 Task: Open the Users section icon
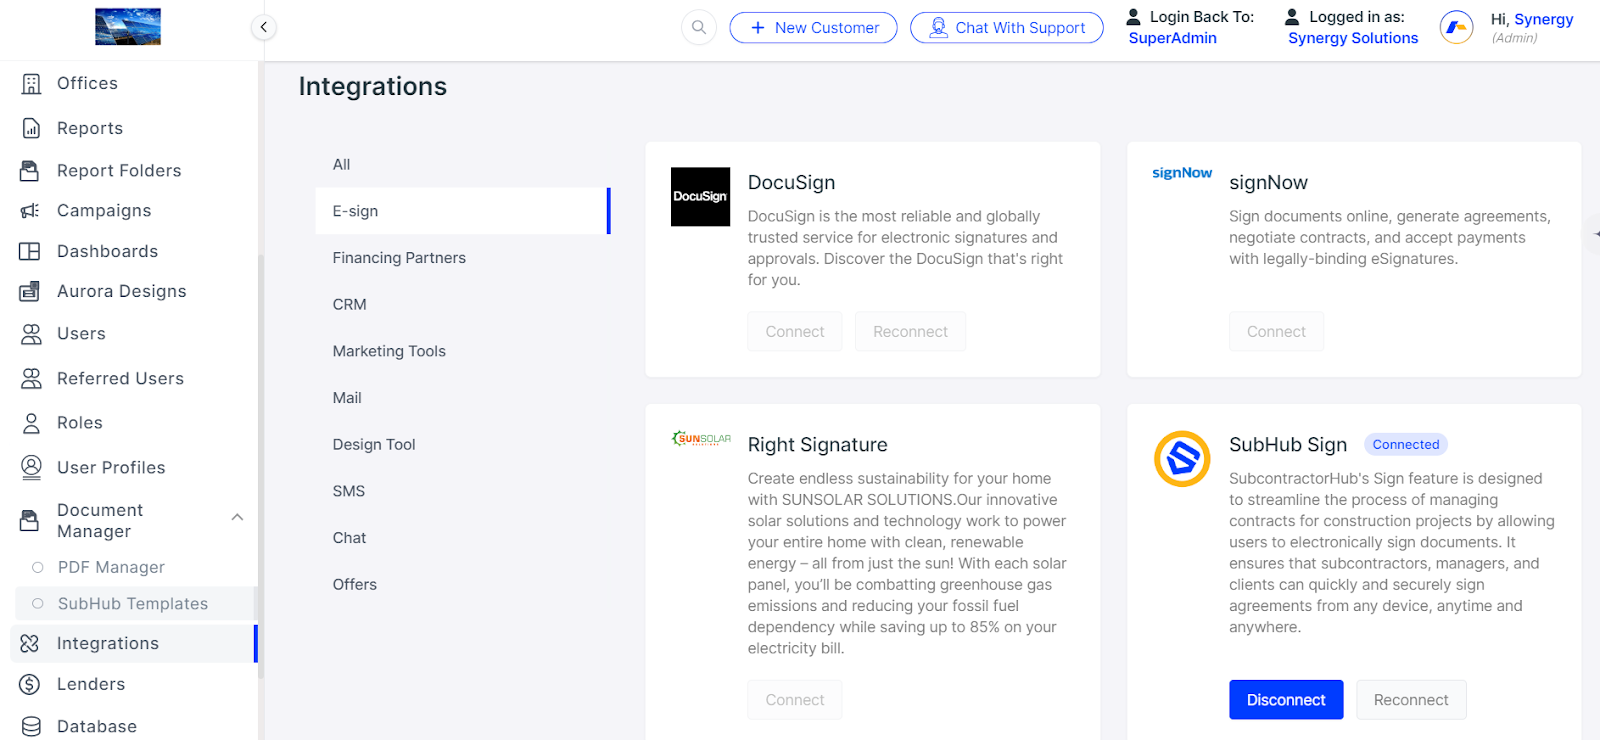point(31,333)
